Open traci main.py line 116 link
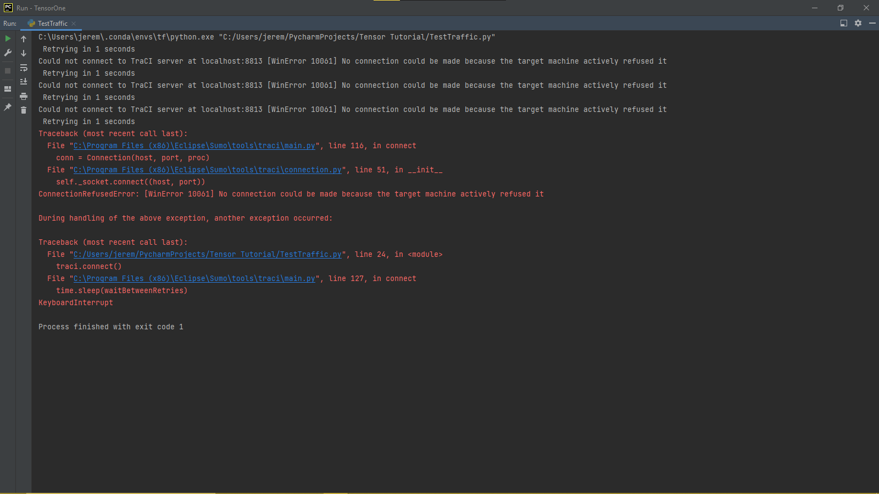This screenshot has width=879, height=495. [x=195, y=146]
